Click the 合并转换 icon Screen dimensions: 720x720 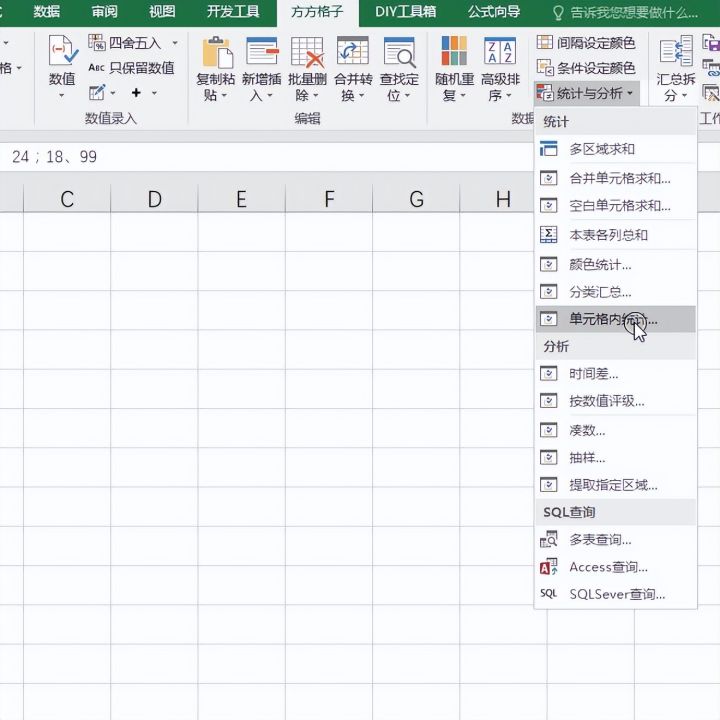click(353, 51)
